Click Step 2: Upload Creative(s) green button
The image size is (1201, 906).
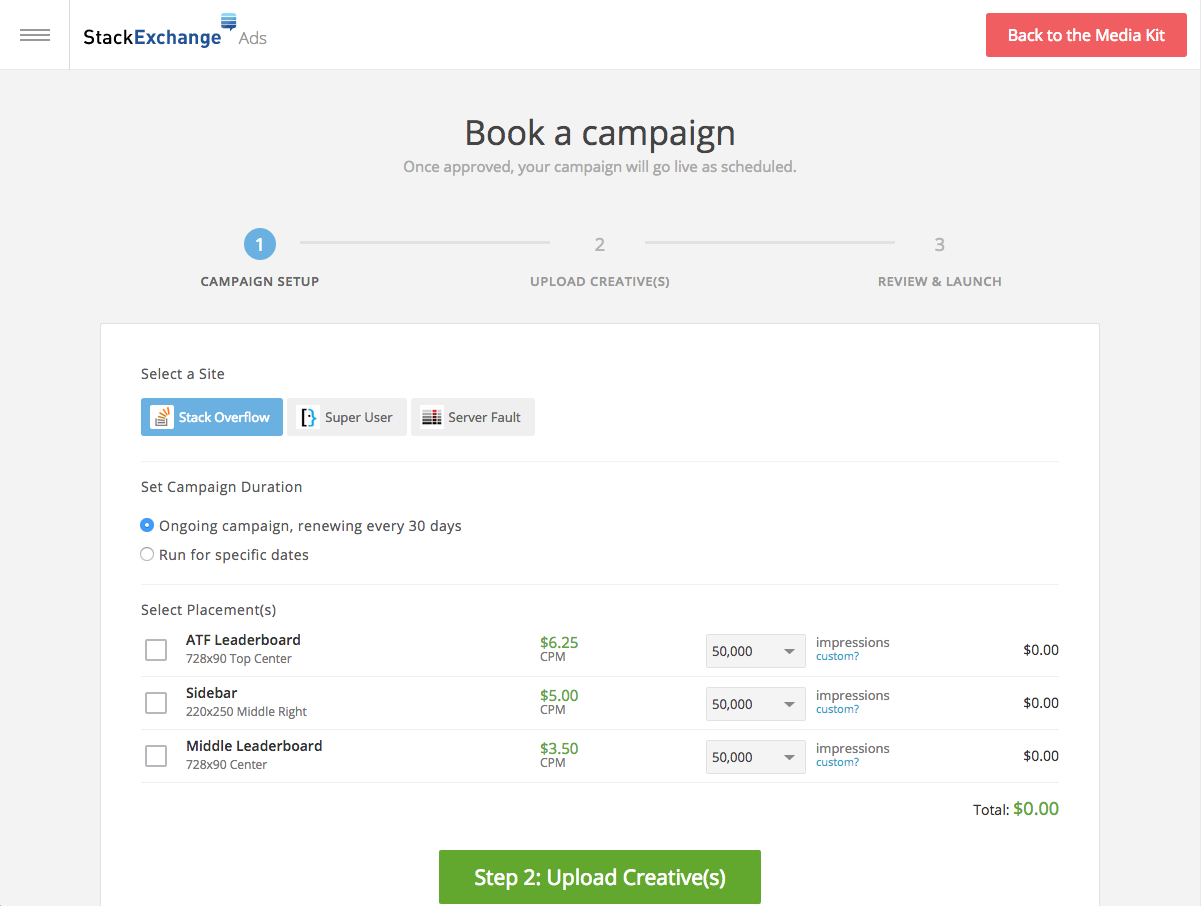coord(600,877)
